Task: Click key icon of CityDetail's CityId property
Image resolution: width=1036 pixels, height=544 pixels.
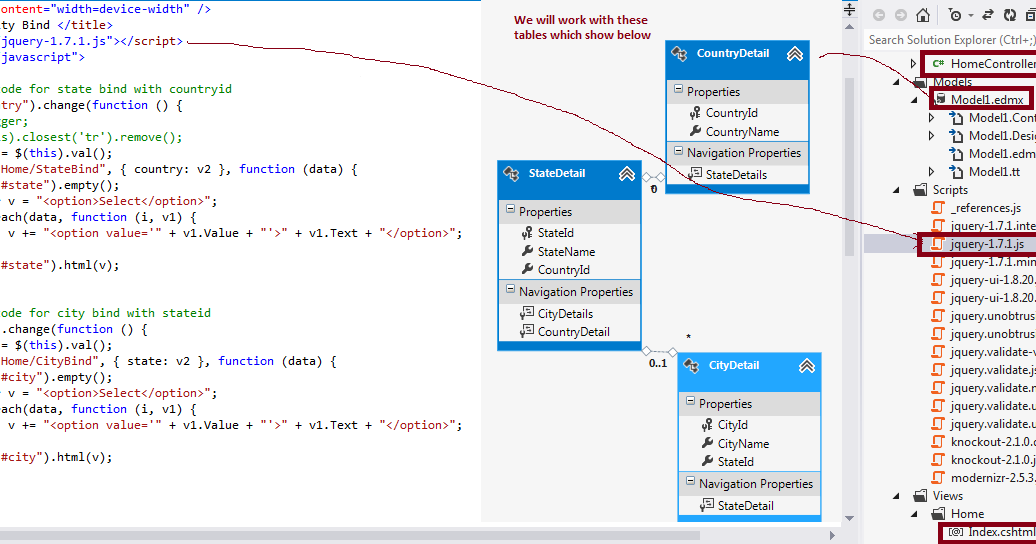Action: pos(708,424)
